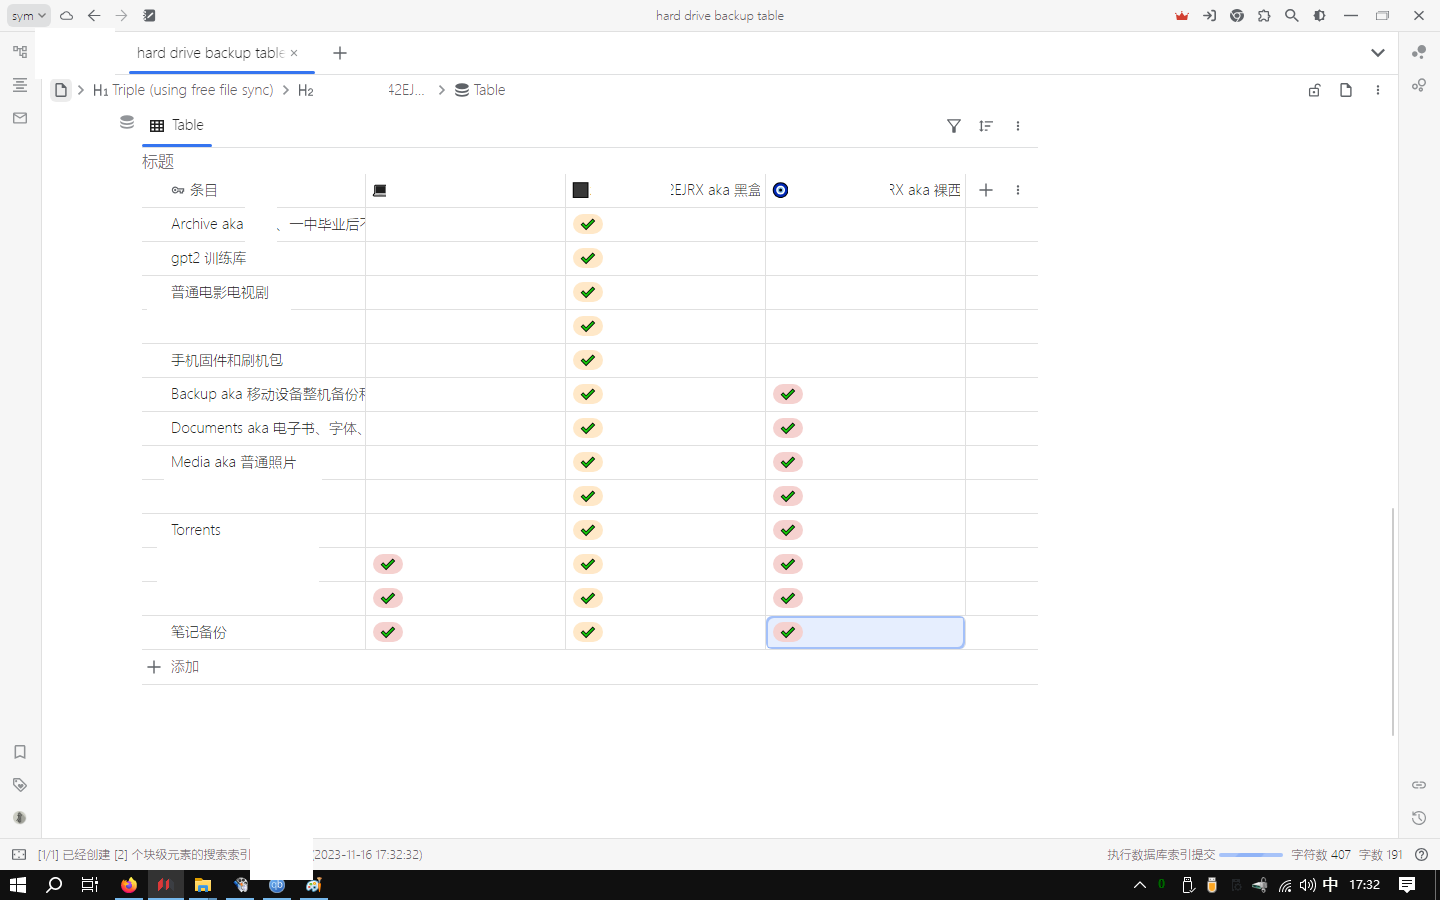Click the document icon in breadcrumb
This screenshot has height=900, width=1440.
pos(61,90)
